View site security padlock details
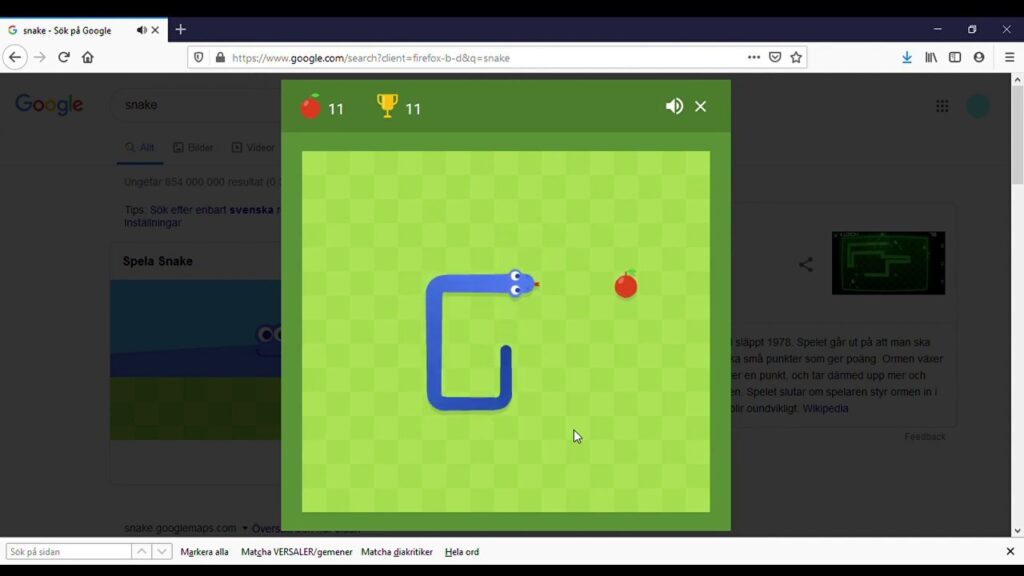The width and height of the screenshot is (1024, 576). [x=220, y=57]
